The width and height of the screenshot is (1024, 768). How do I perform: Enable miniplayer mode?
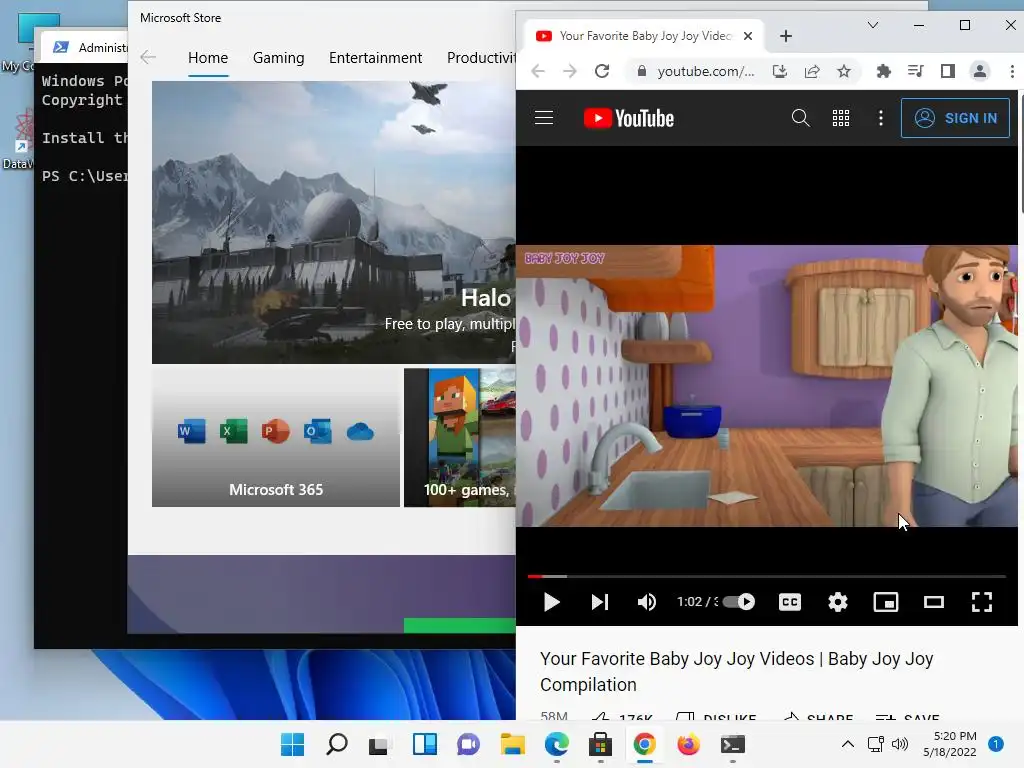click(886, 602)
